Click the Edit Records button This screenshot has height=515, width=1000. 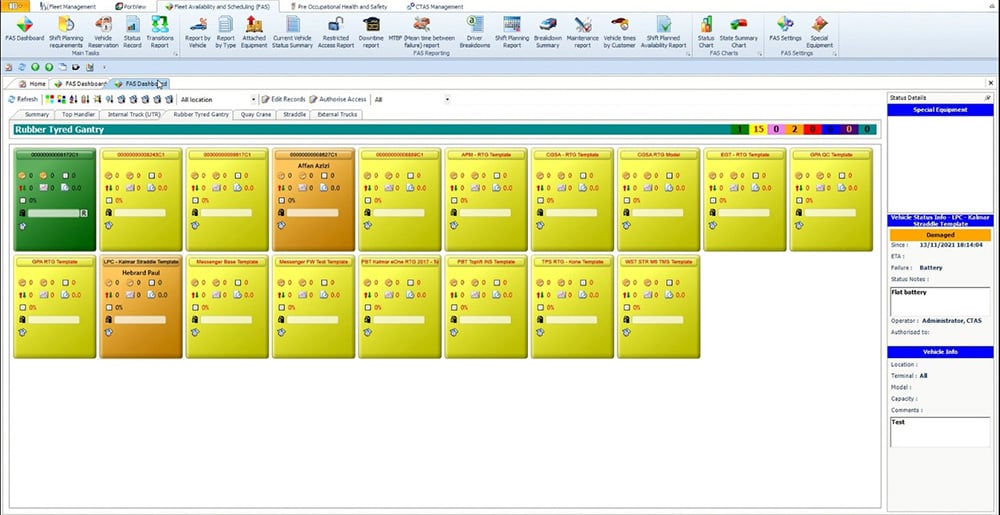283,100
